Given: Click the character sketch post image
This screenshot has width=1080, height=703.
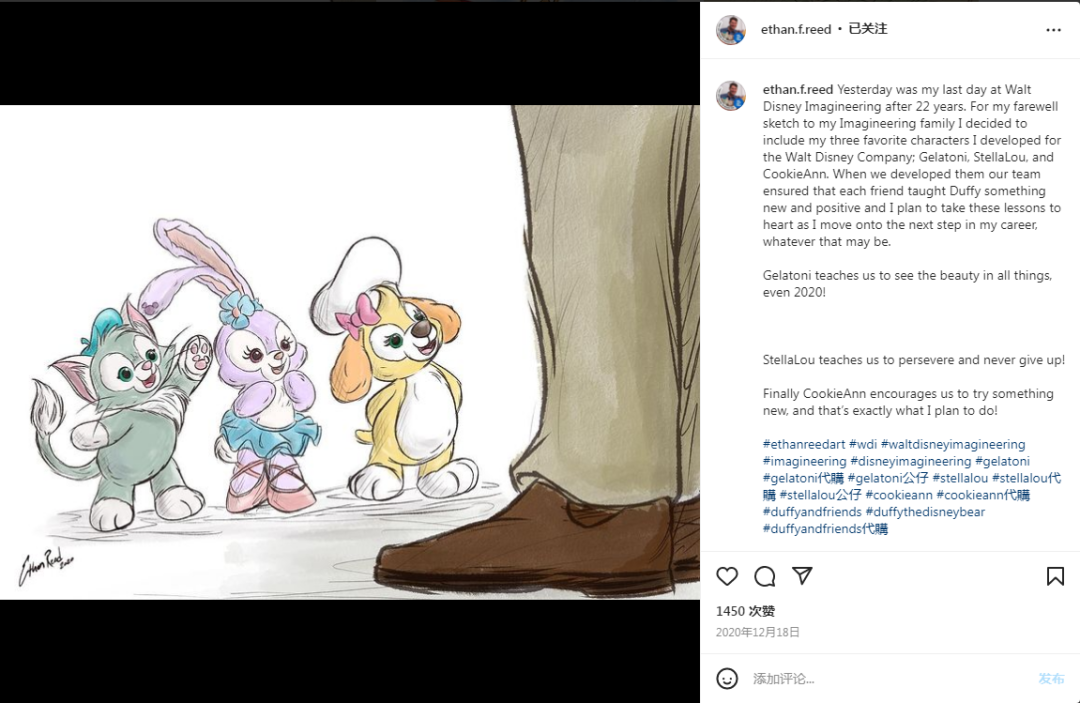Looking at the screenshot, I should (x=350, y=352).
